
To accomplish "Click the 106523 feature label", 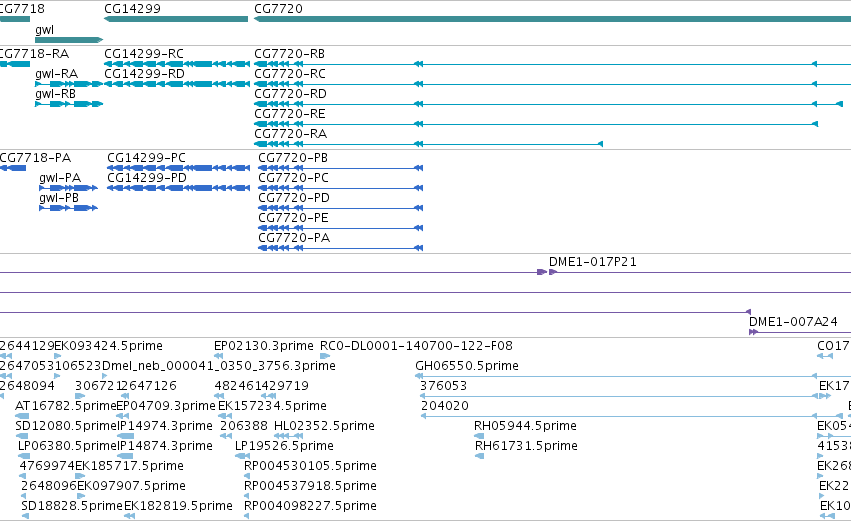I will coord(78,366).
